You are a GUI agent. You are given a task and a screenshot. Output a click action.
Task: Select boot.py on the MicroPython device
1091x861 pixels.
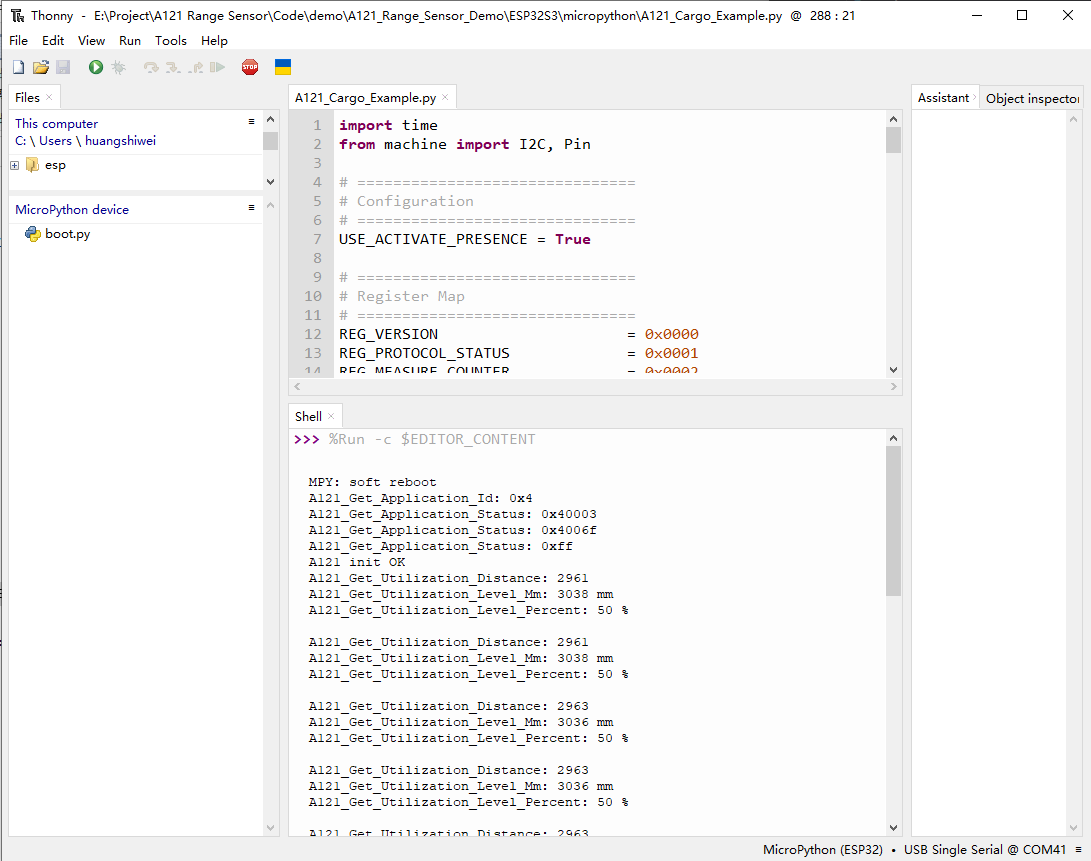[67, 234]
